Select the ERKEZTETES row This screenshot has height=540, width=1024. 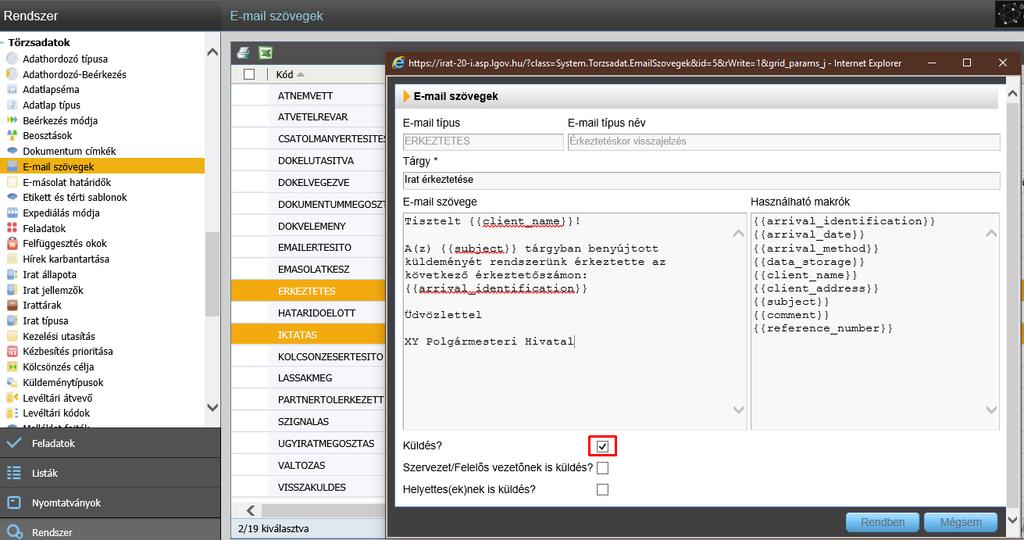308,291
